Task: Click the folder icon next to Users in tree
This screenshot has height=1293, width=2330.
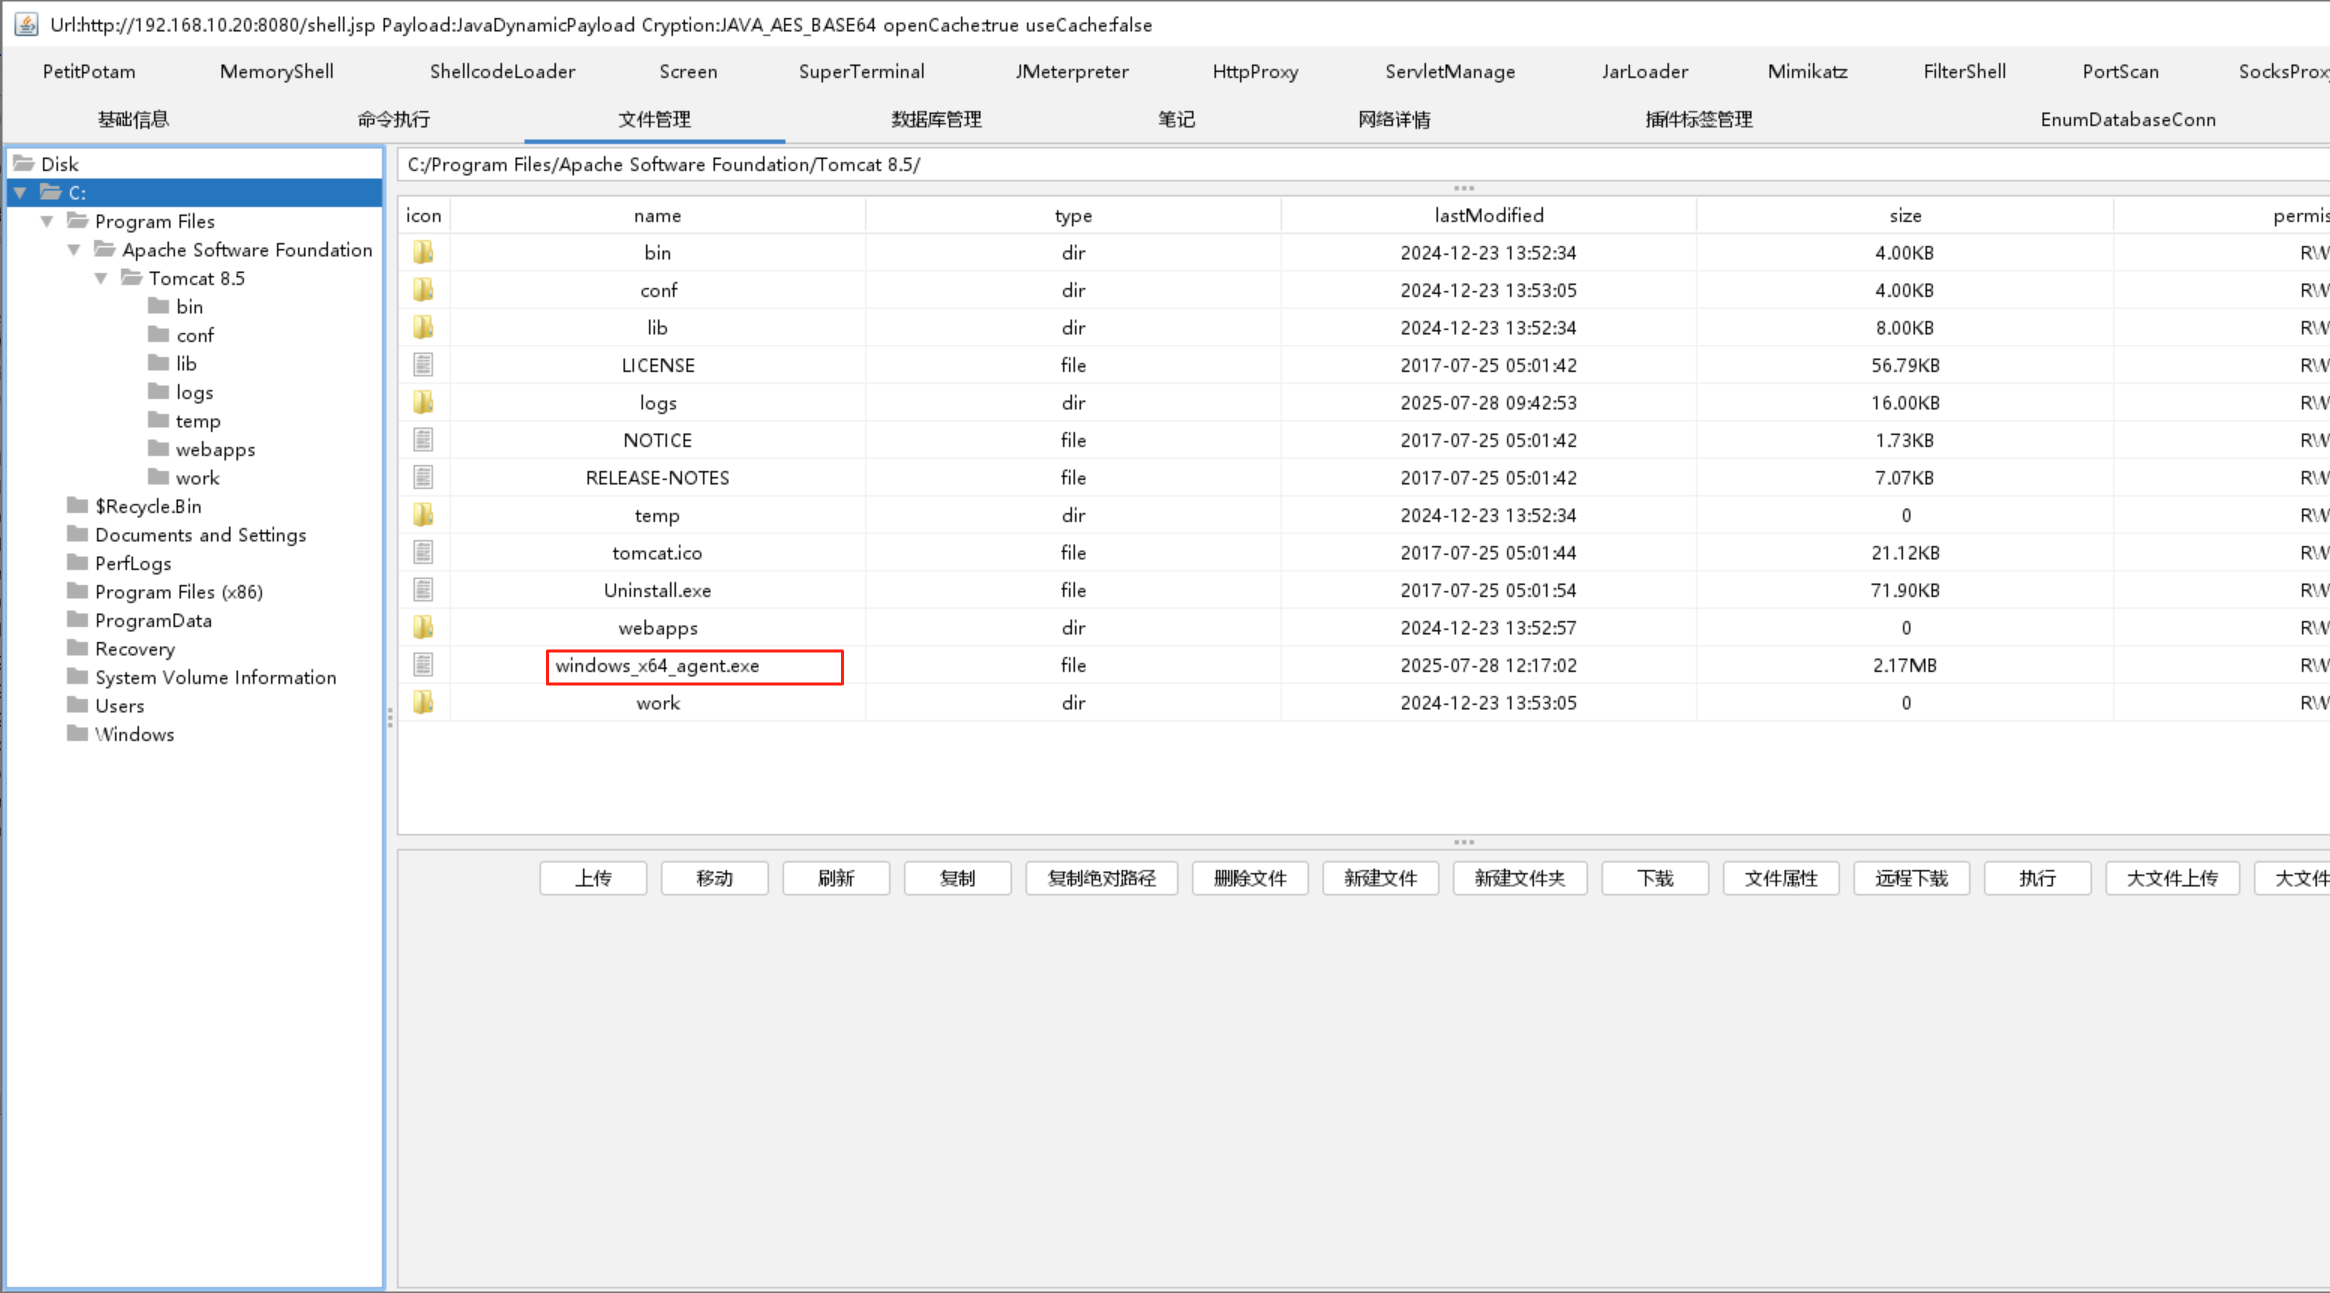Action: [78, 705]
